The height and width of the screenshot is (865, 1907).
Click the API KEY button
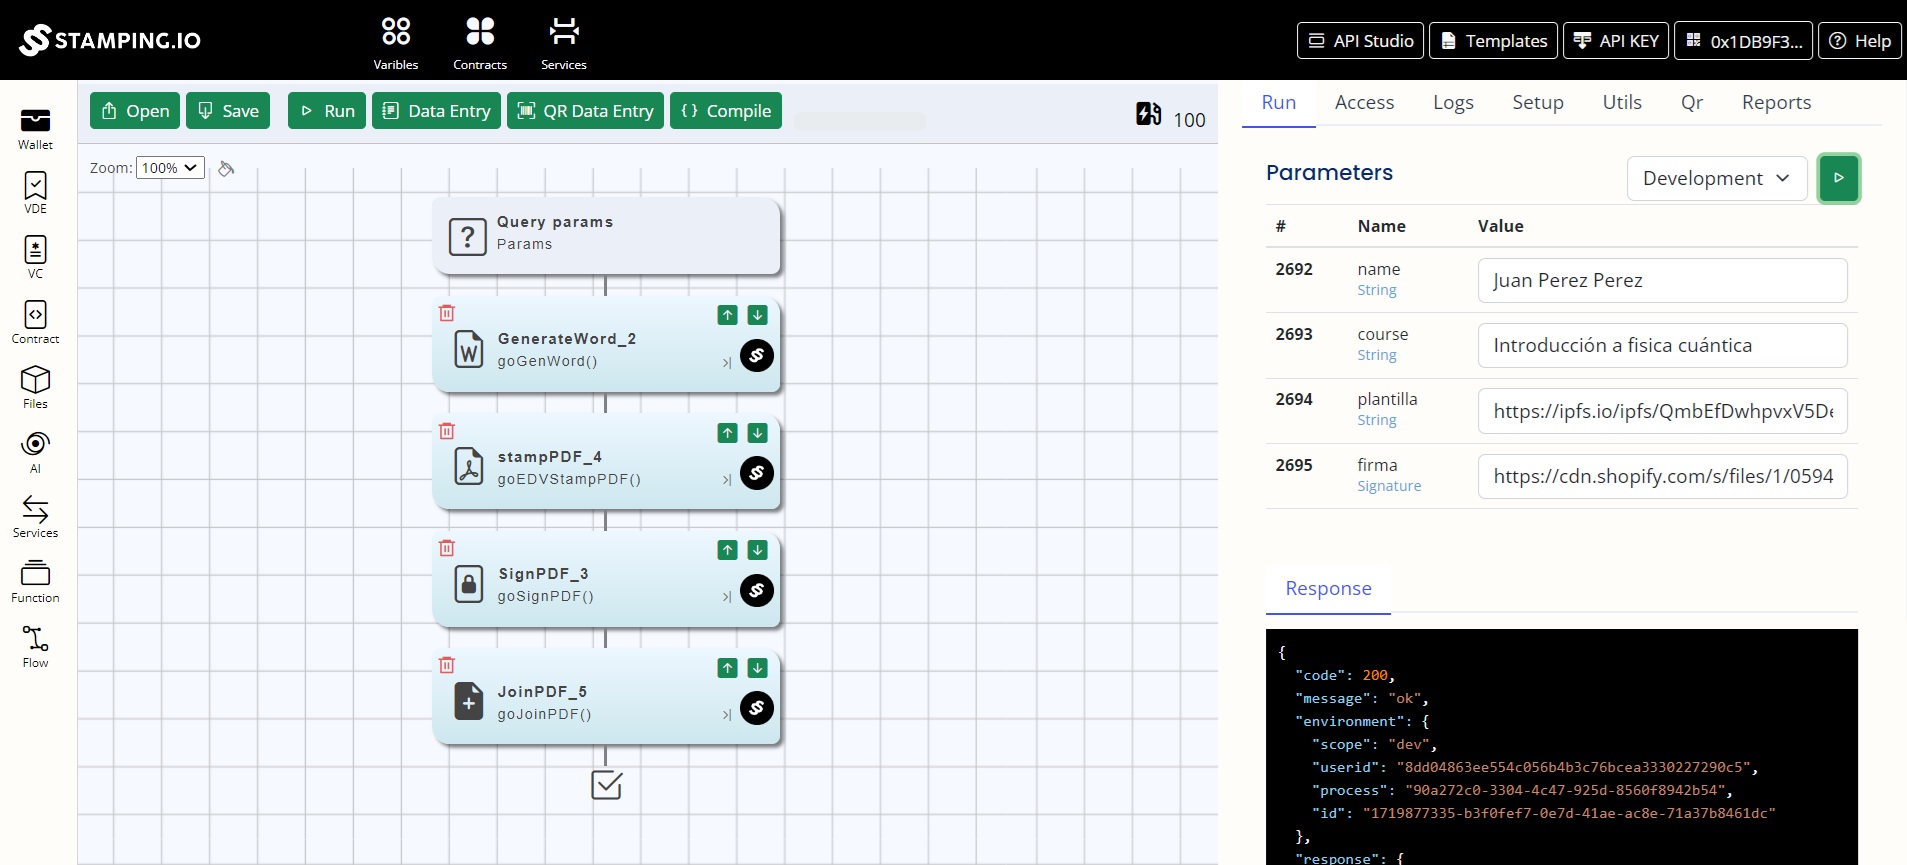coord(1616,41)
